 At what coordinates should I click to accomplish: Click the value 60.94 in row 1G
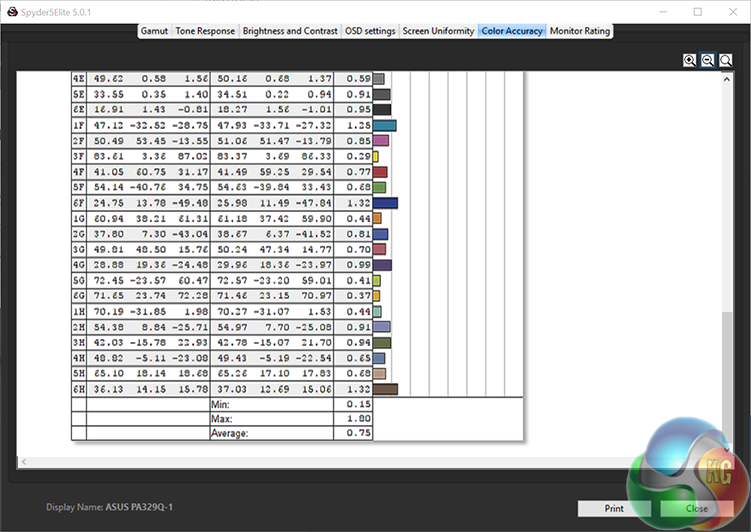tap(108, 219)
